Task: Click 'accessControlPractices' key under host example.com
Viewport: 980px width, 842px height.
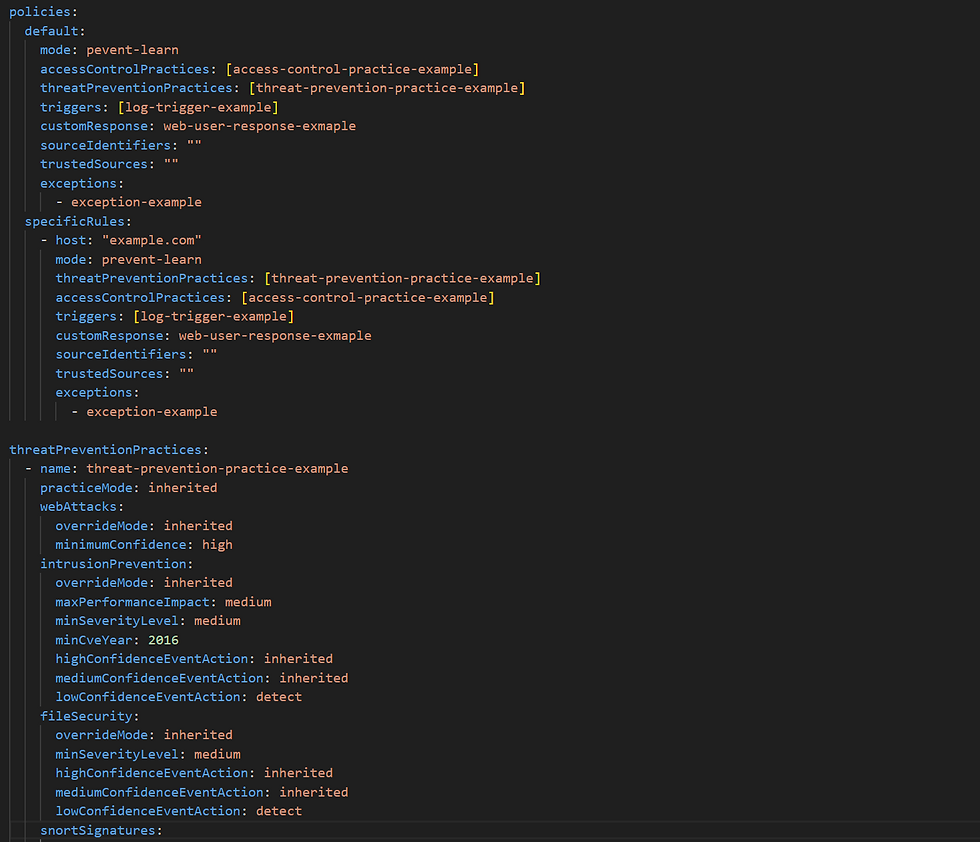Action: 140,298
